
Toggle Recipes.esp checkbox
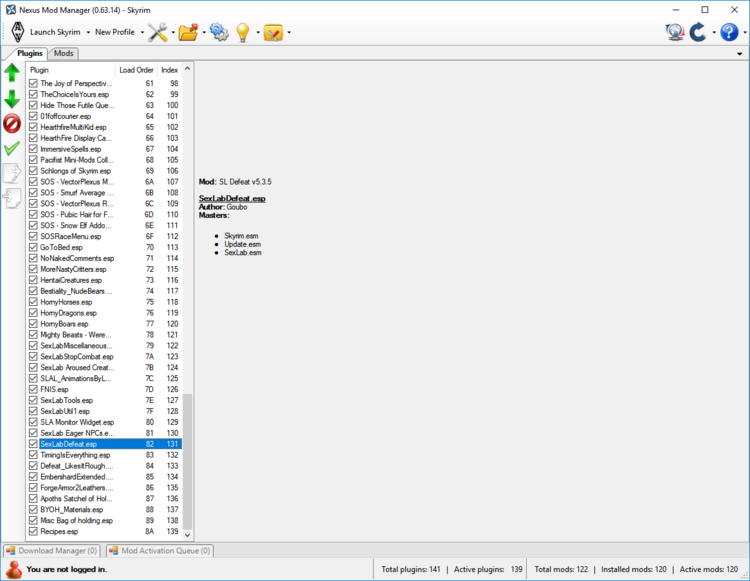click(33, 531)
